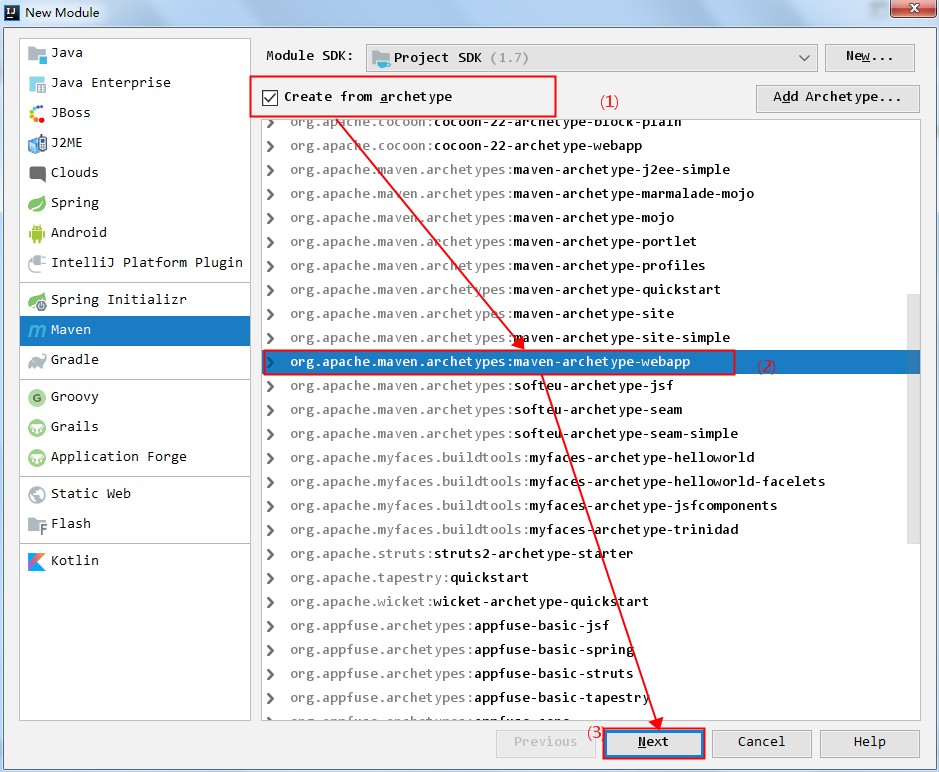Expand the maven-archetype-j2ee-simple node

271,170
